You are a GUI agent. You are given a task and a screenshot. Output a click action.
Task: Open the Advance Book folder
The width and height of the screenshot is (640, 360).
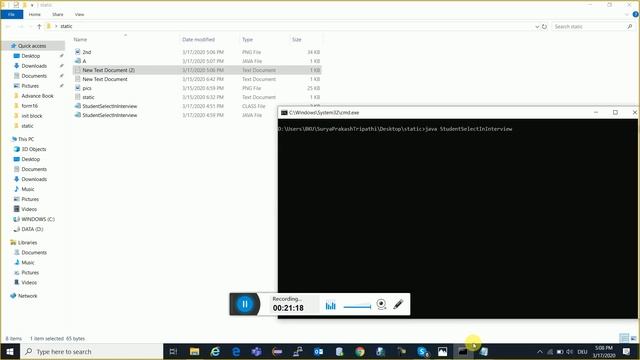(37, 96)
